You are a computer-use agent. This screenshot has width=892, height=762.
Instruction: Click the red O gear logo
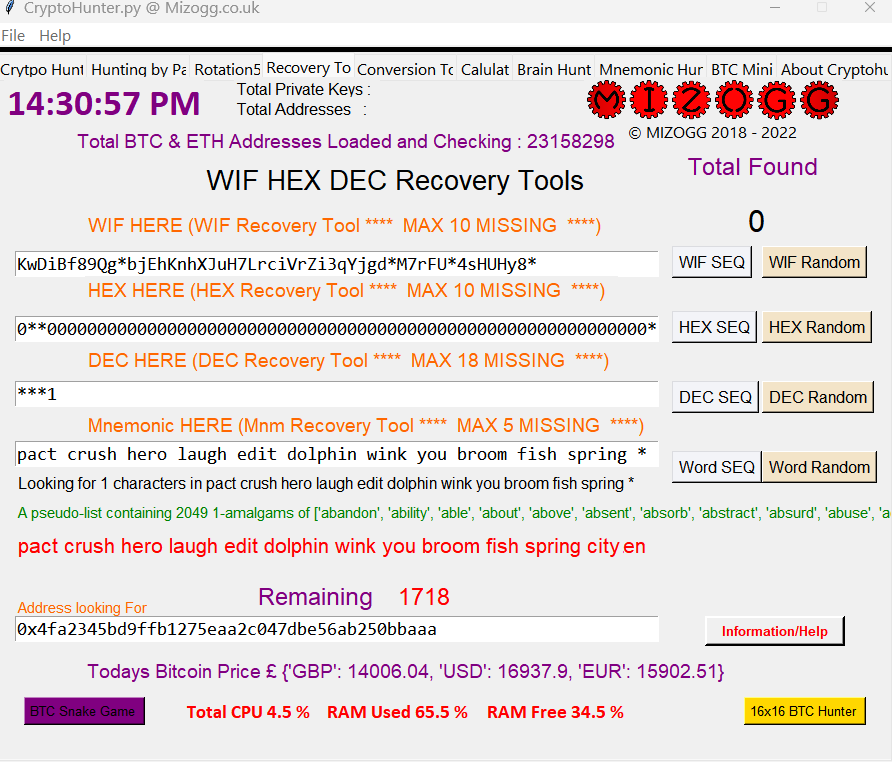(x=734, y=100)
